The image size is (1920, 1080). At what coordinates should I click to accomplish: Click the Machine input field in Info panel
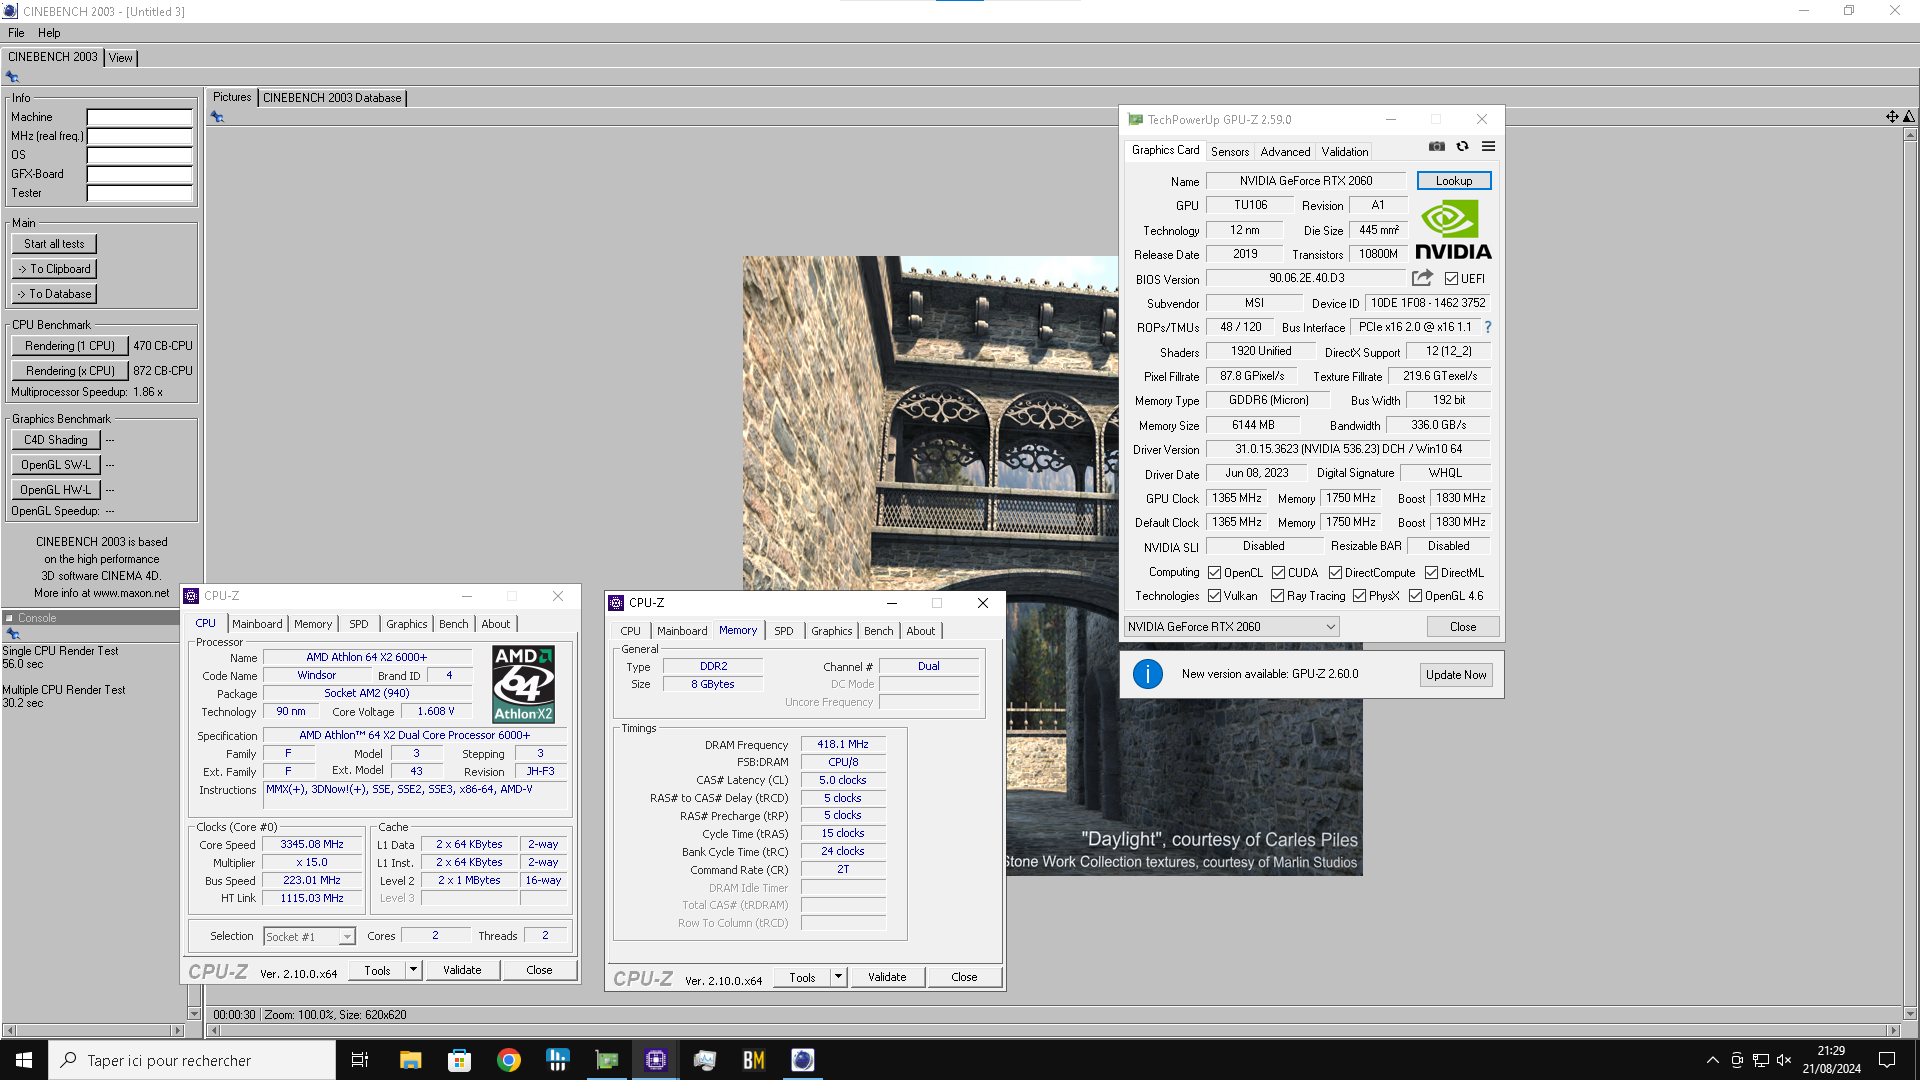(139, 117)
